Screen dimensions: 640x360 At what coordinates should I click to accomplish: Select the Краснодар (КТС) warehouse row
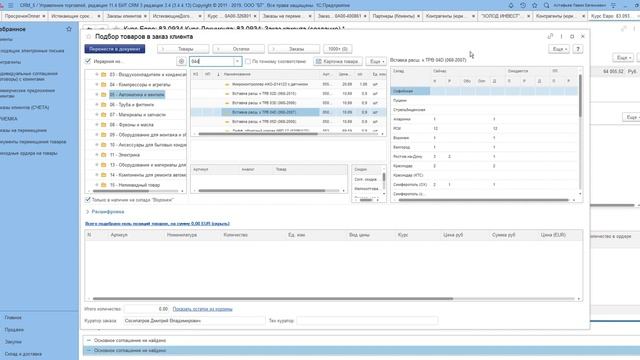point(484,175)
